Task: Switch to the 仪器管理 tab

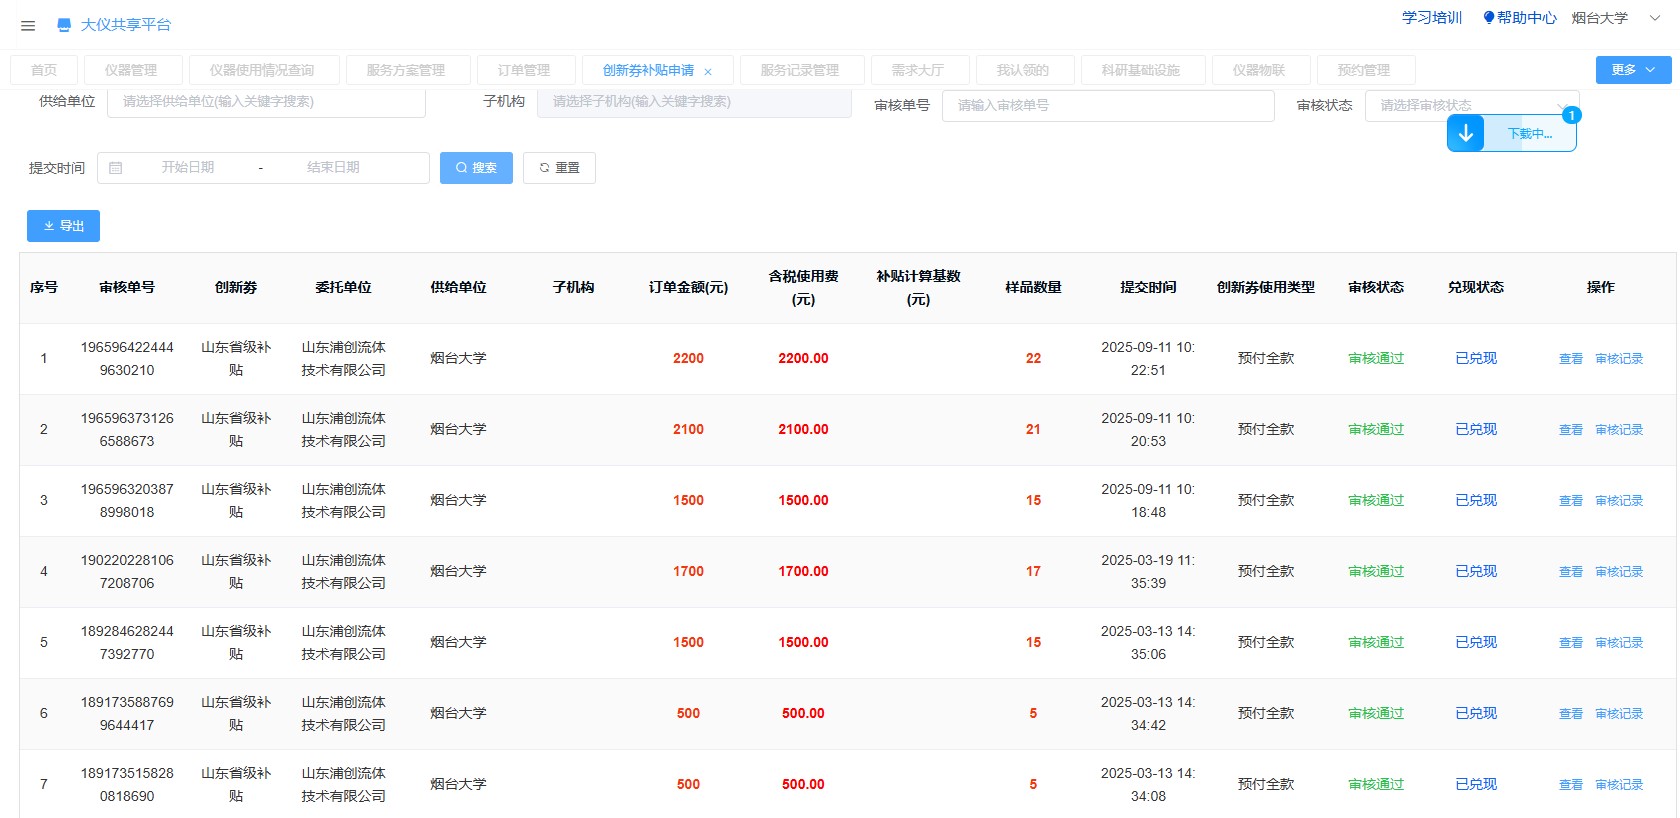Action: (131, 70)
